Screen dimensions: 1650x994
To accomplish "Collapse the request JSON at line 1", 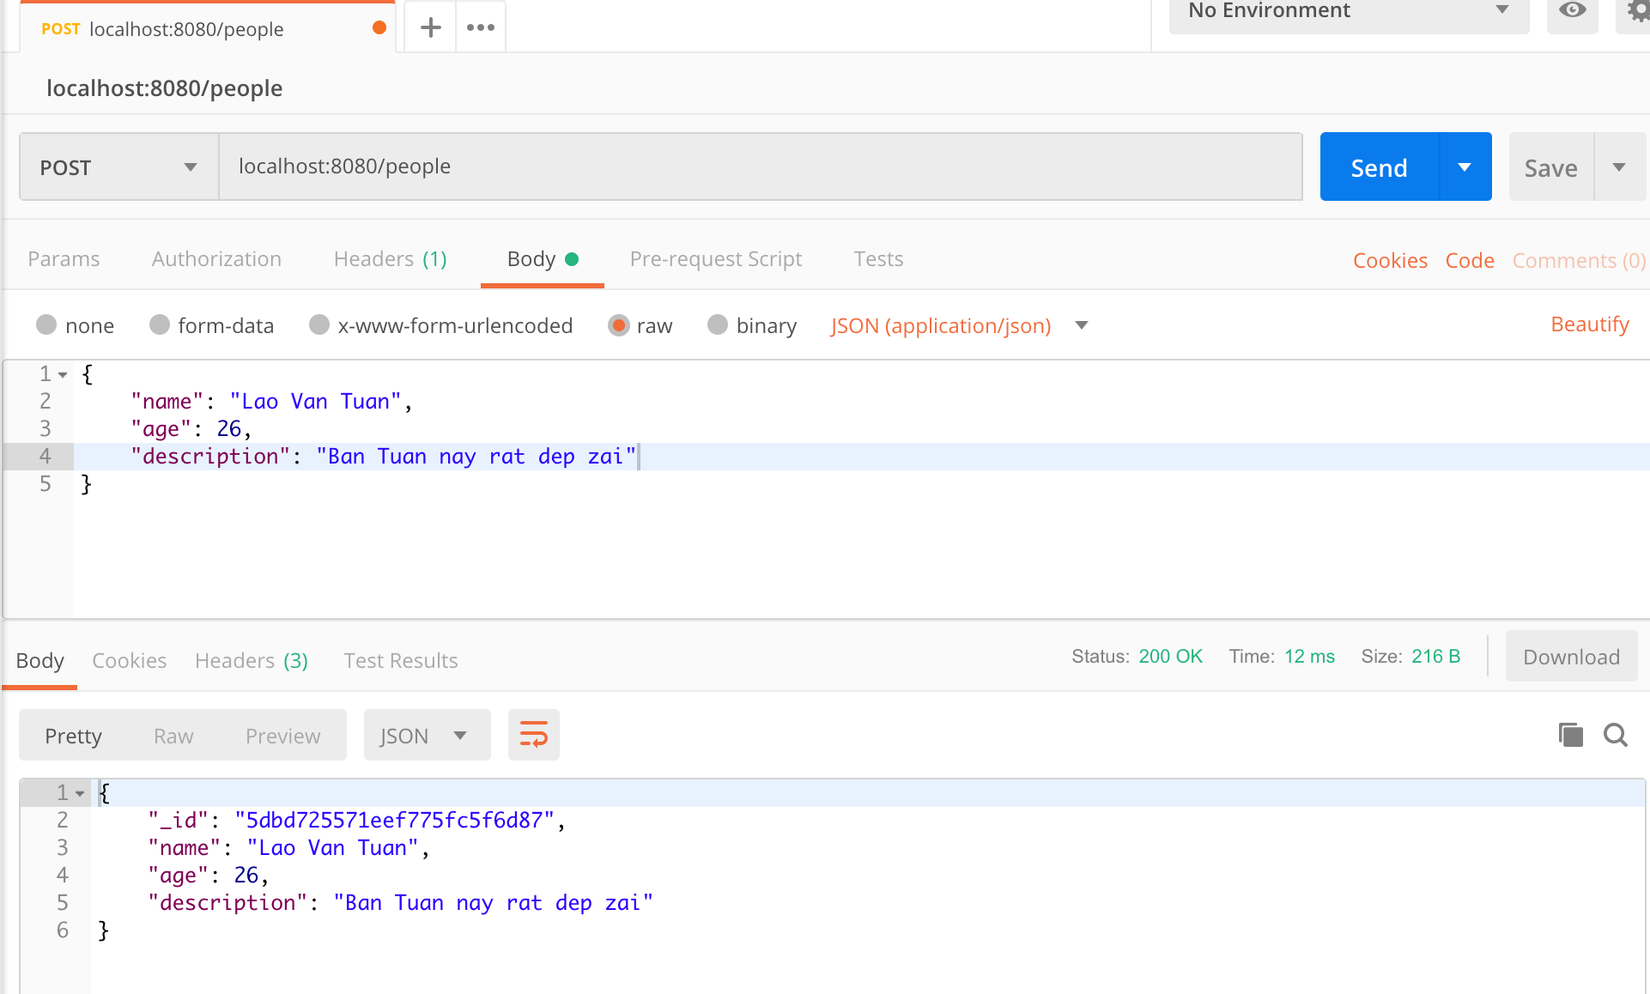I will point(63,375).
